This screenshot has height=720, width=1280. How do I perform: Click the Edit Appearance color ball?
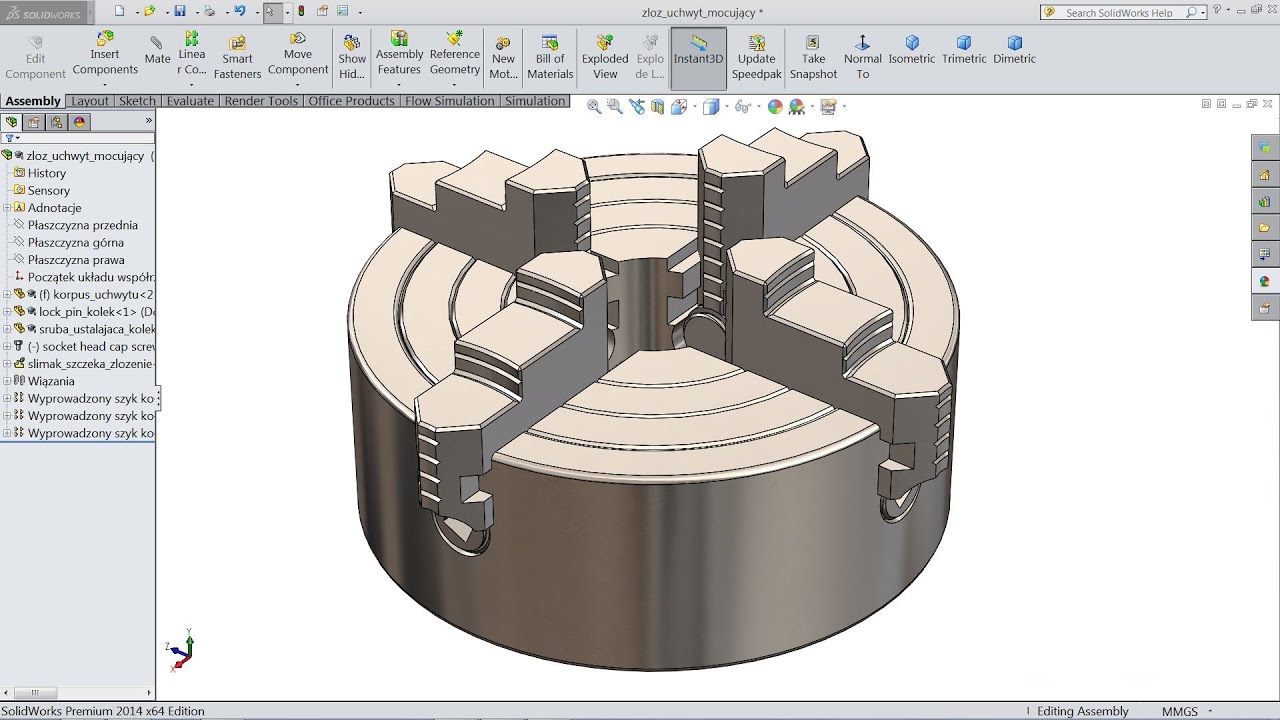774,106
